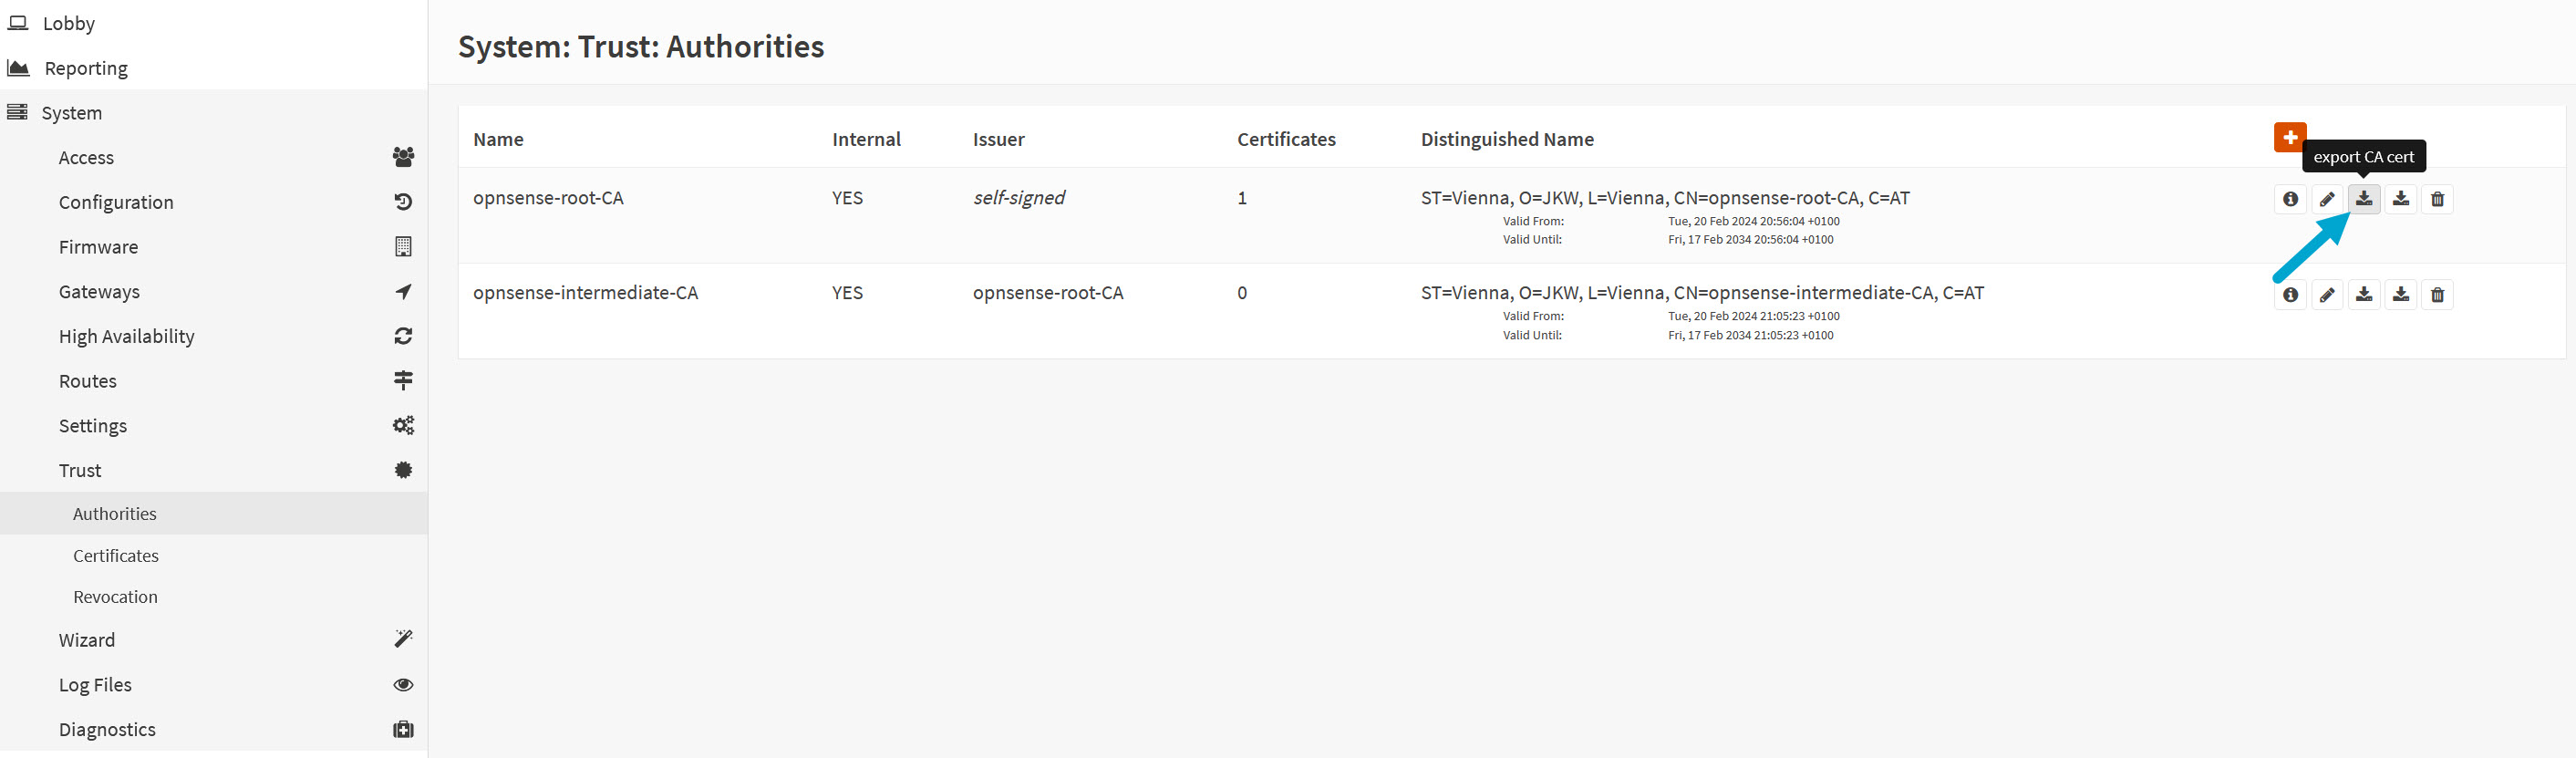Click the Gateways arrow icon
2576x758 pixels.
[403, 291]
